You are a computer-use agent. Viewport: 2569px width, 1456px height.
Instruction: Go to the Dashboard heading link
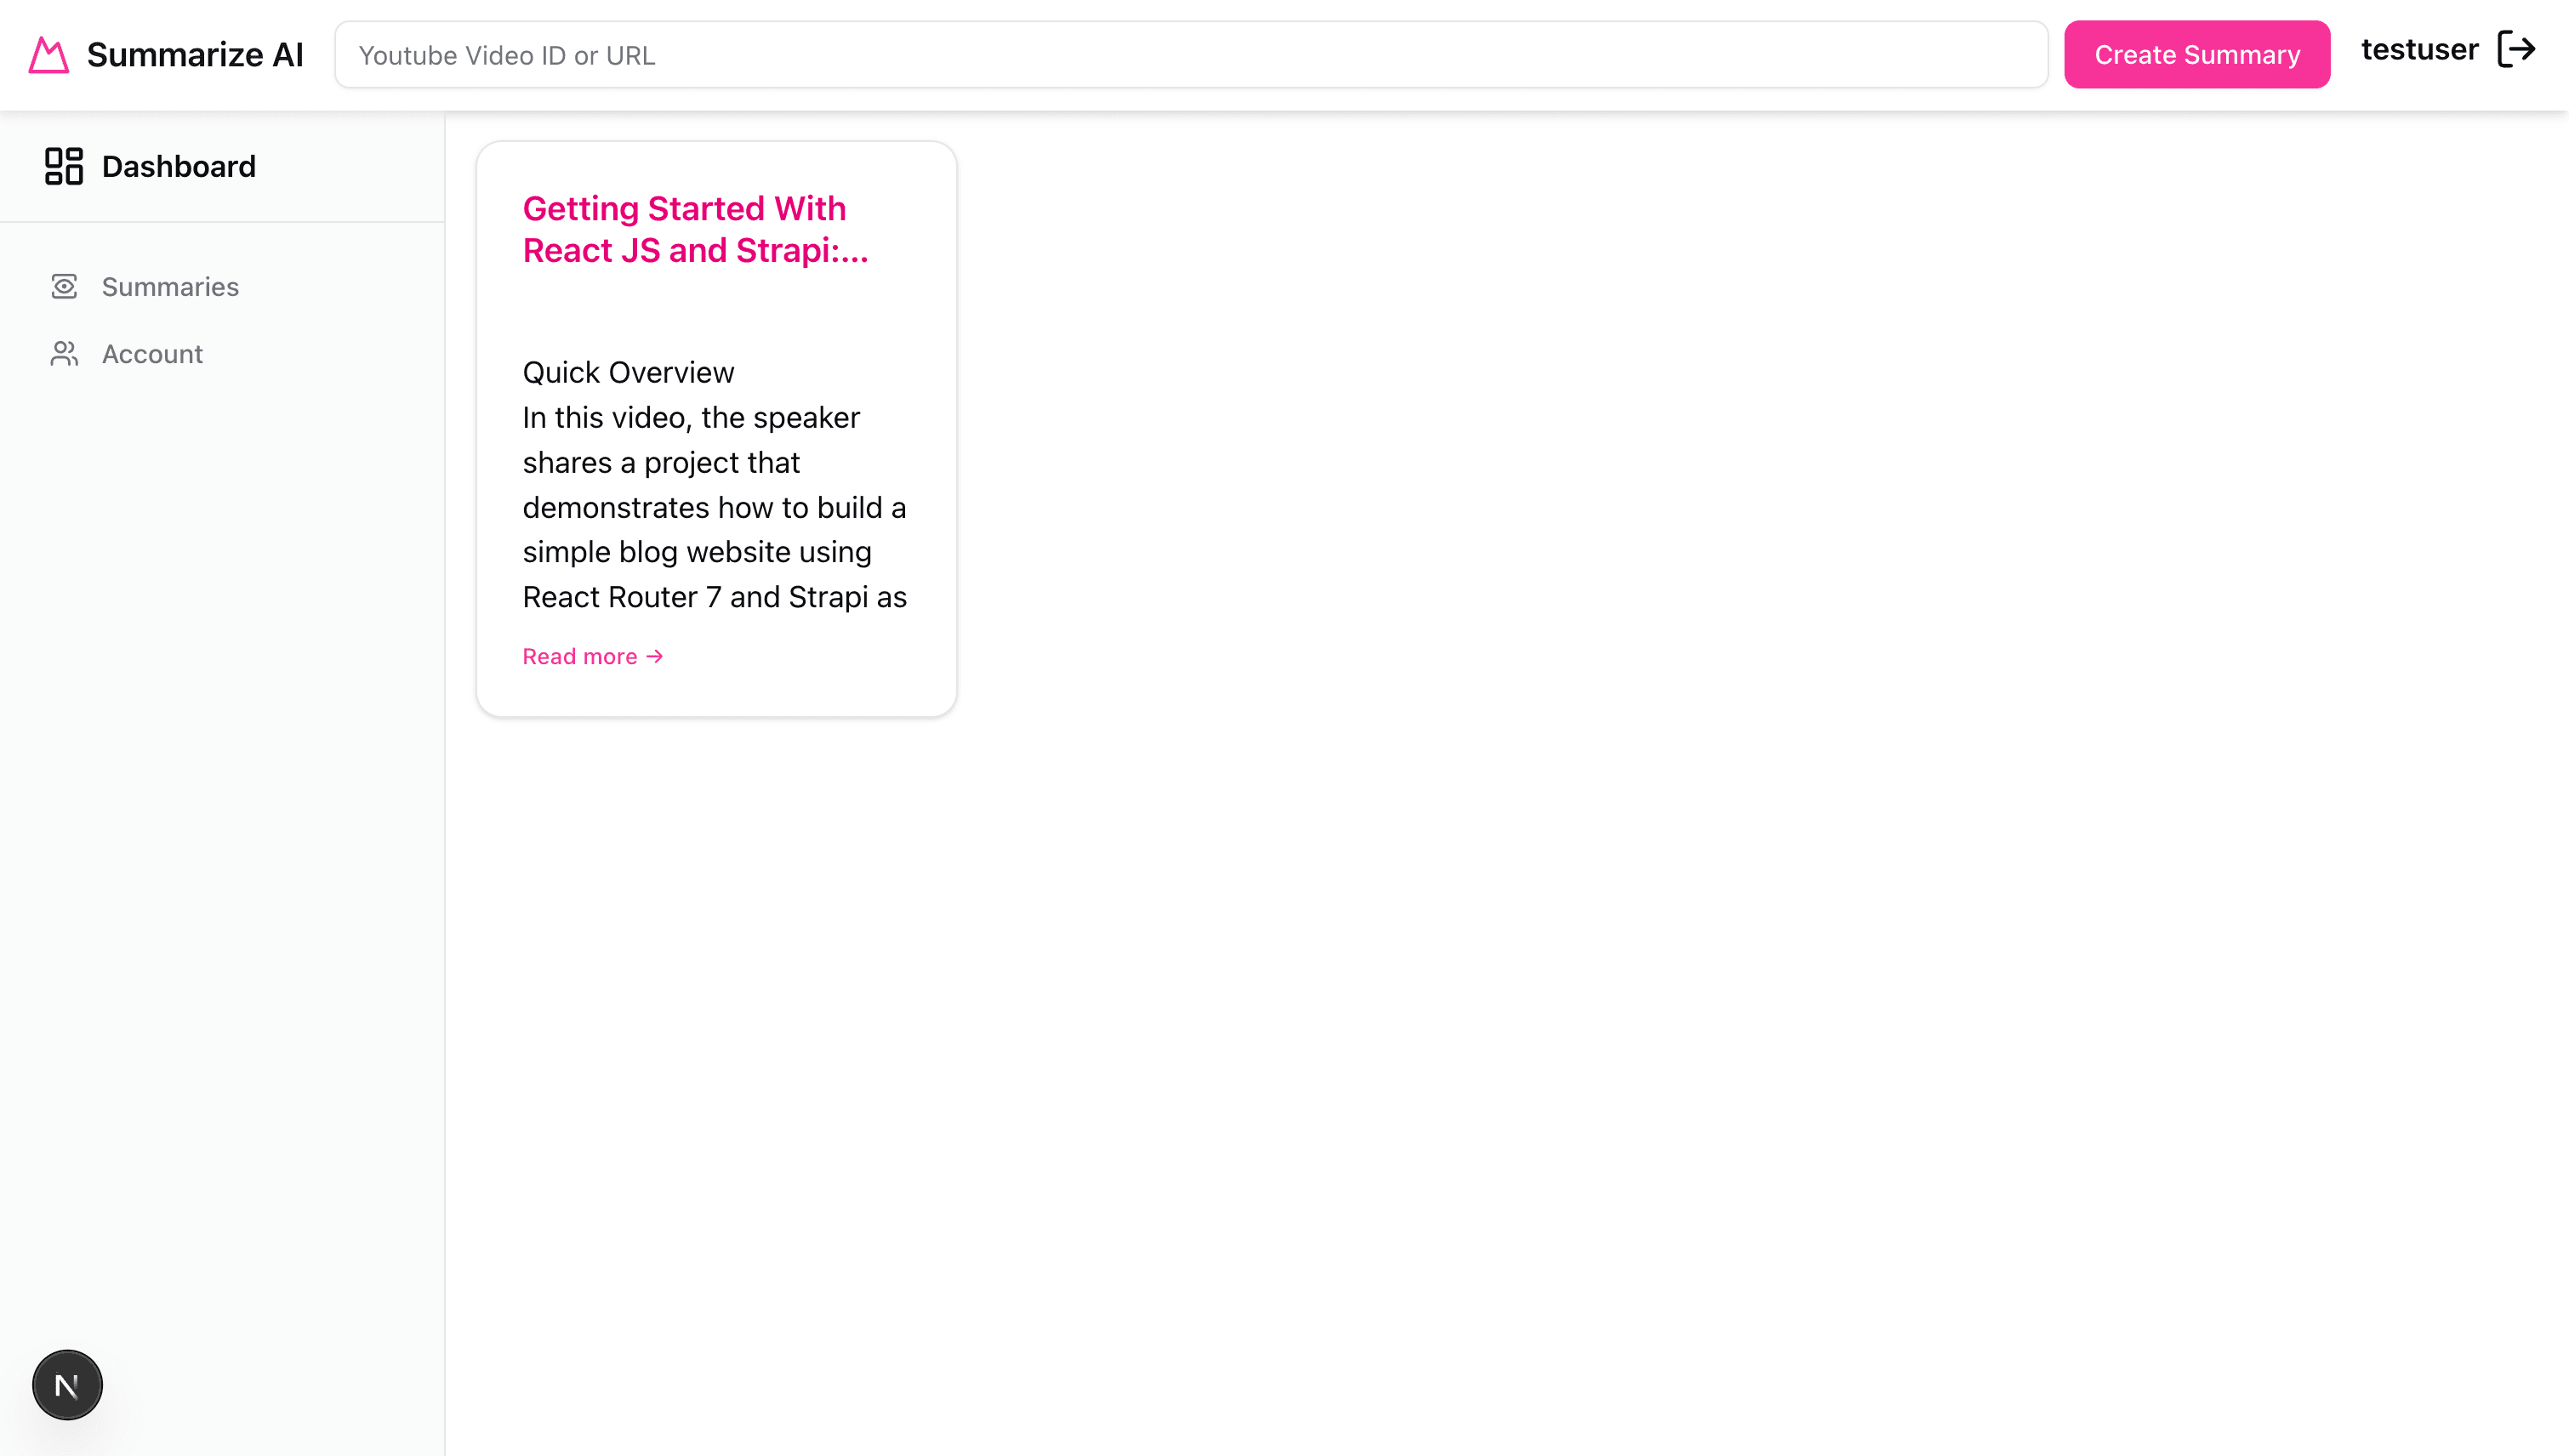click(179, 166)
